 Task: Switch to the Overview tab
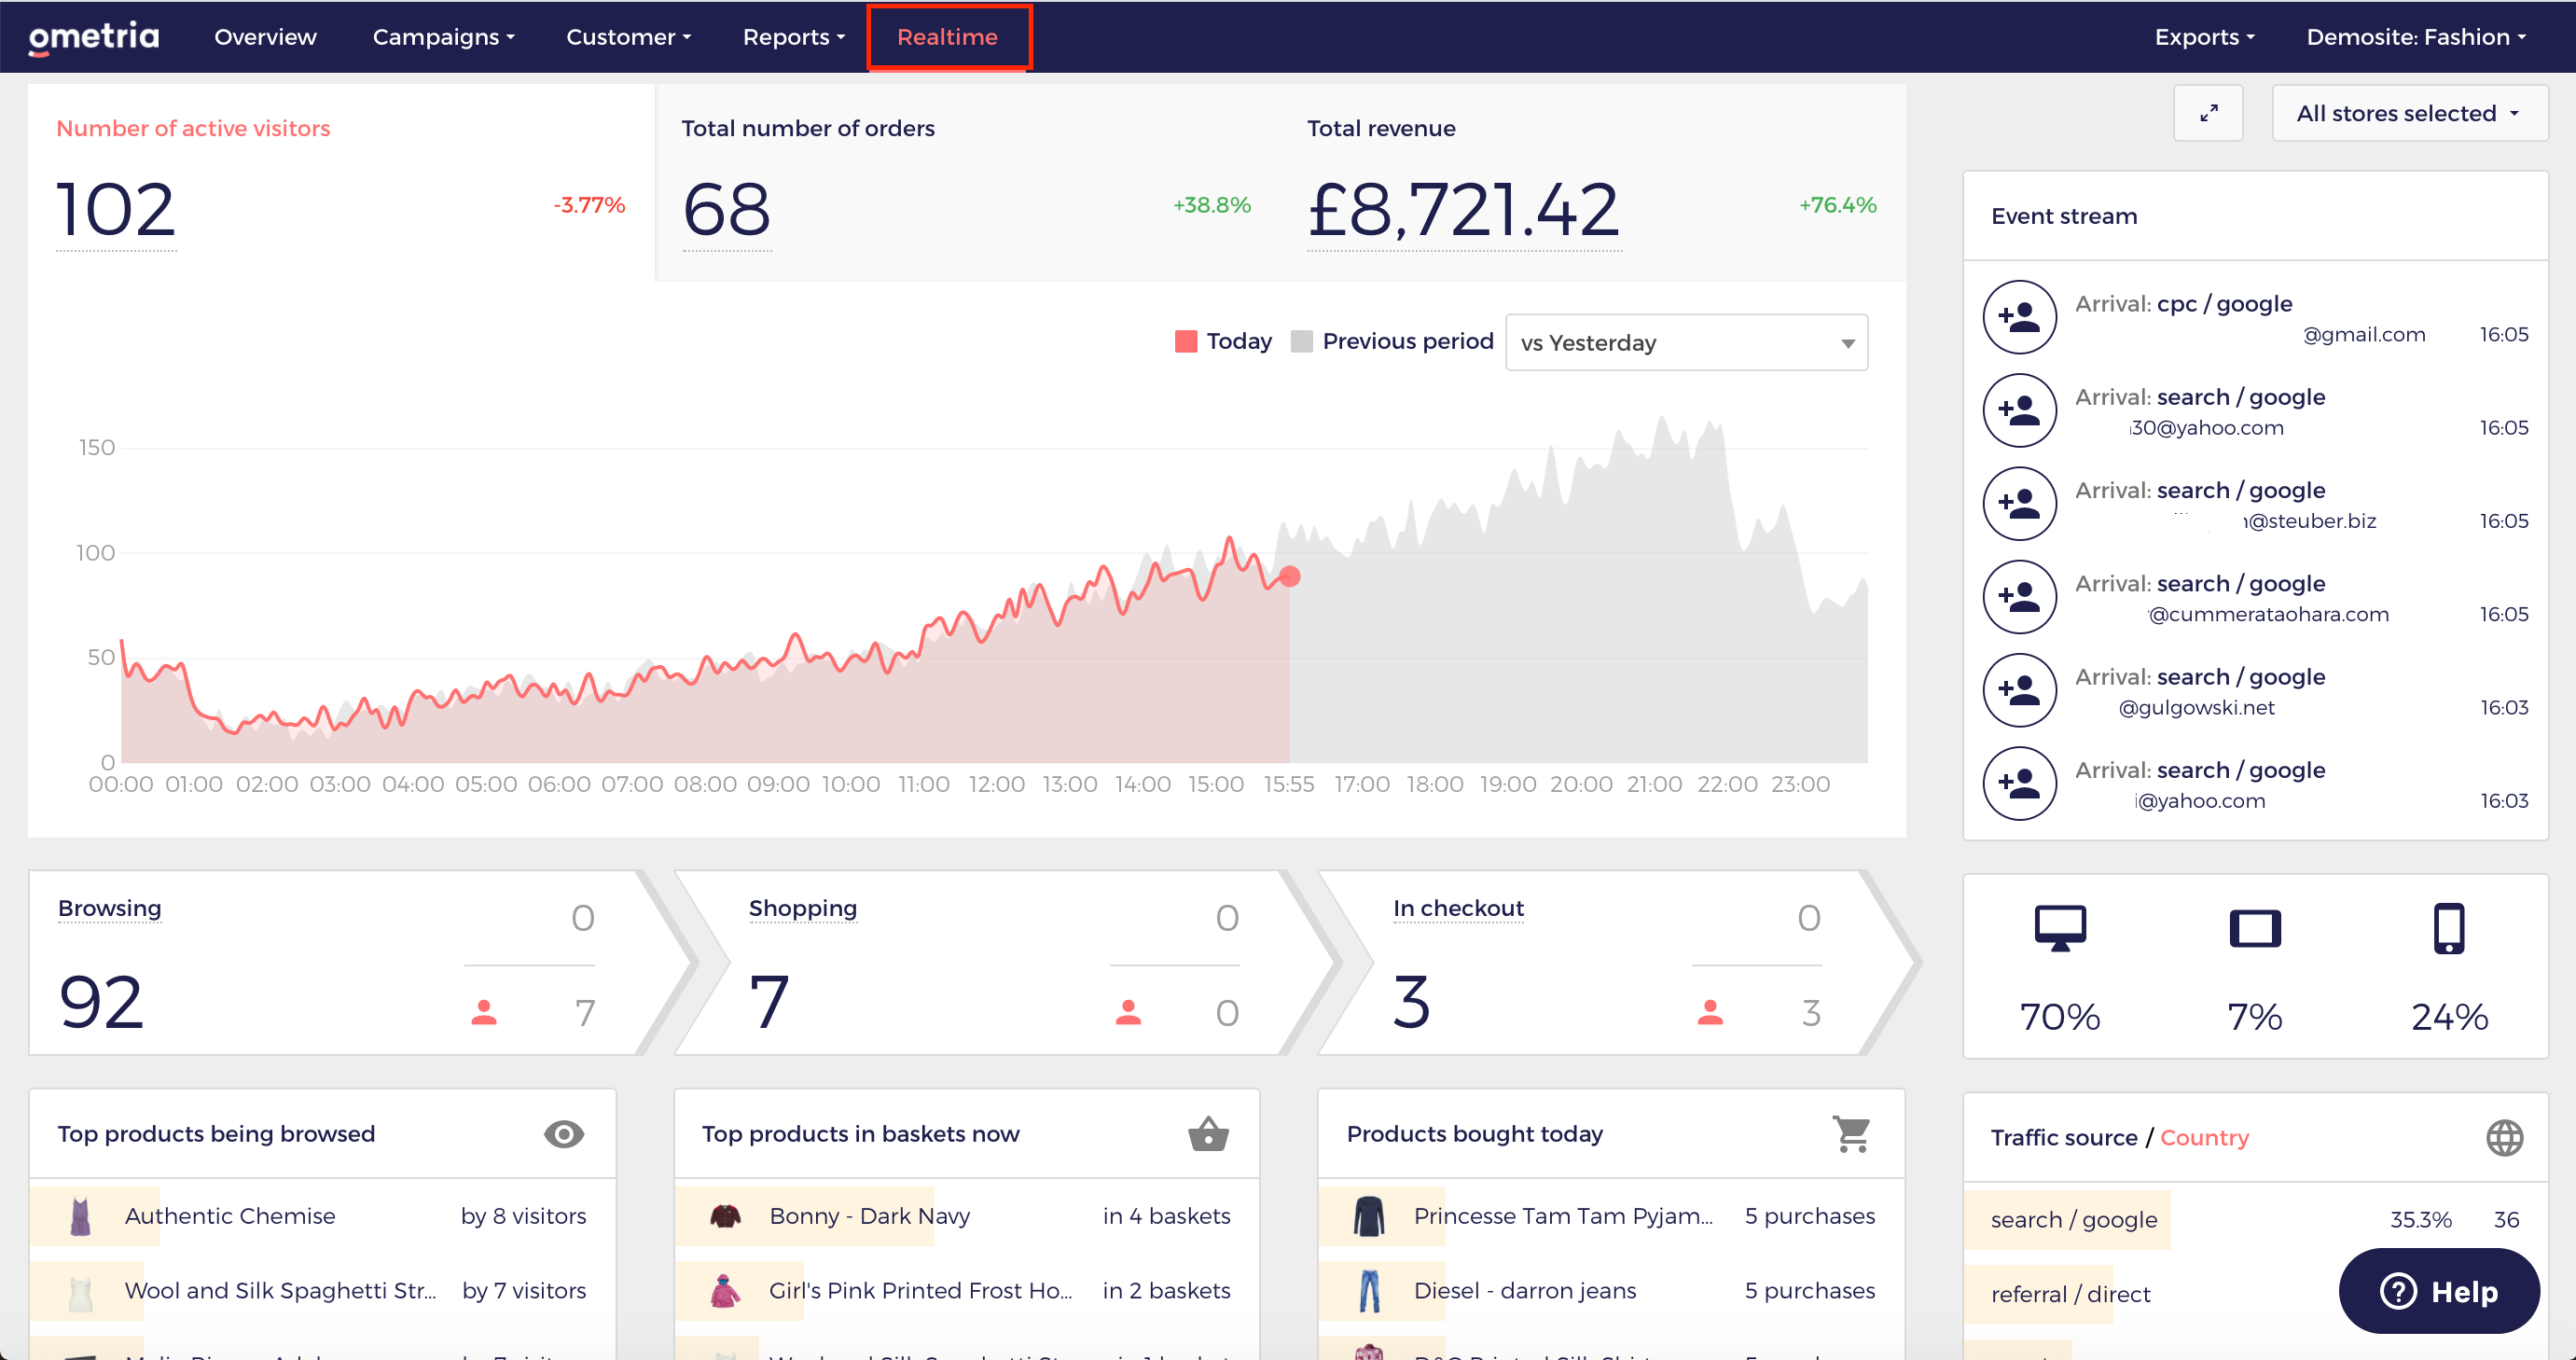click(x=265, y=37)
